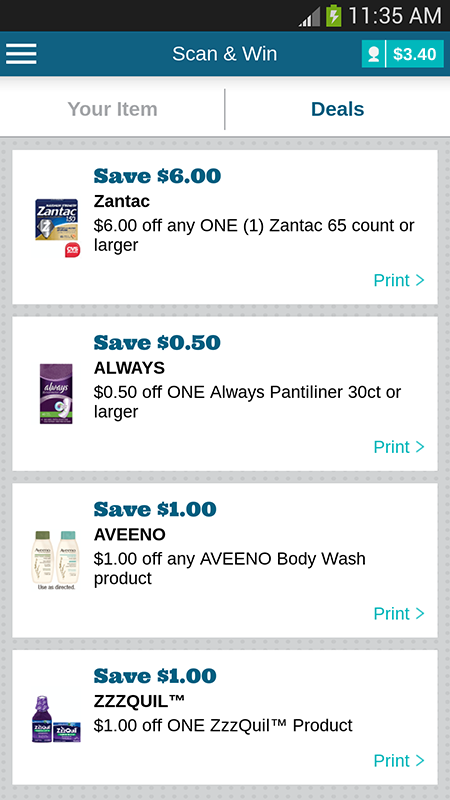The image size is (450, 800).
Task: Open the AVEENO Body Wash deal description
Action: pos(230,568)
